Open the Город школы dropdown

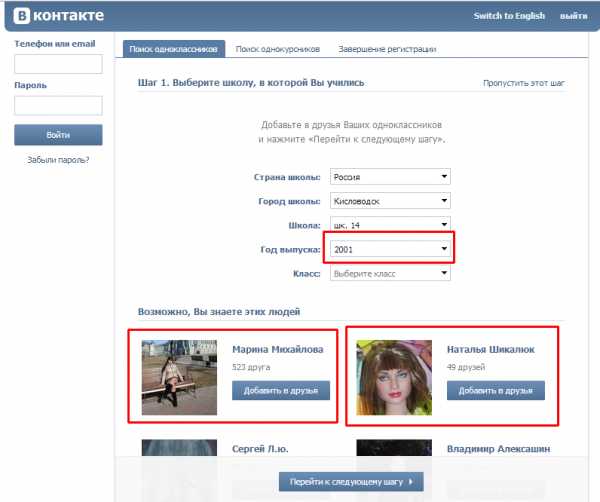pos(390,201)
